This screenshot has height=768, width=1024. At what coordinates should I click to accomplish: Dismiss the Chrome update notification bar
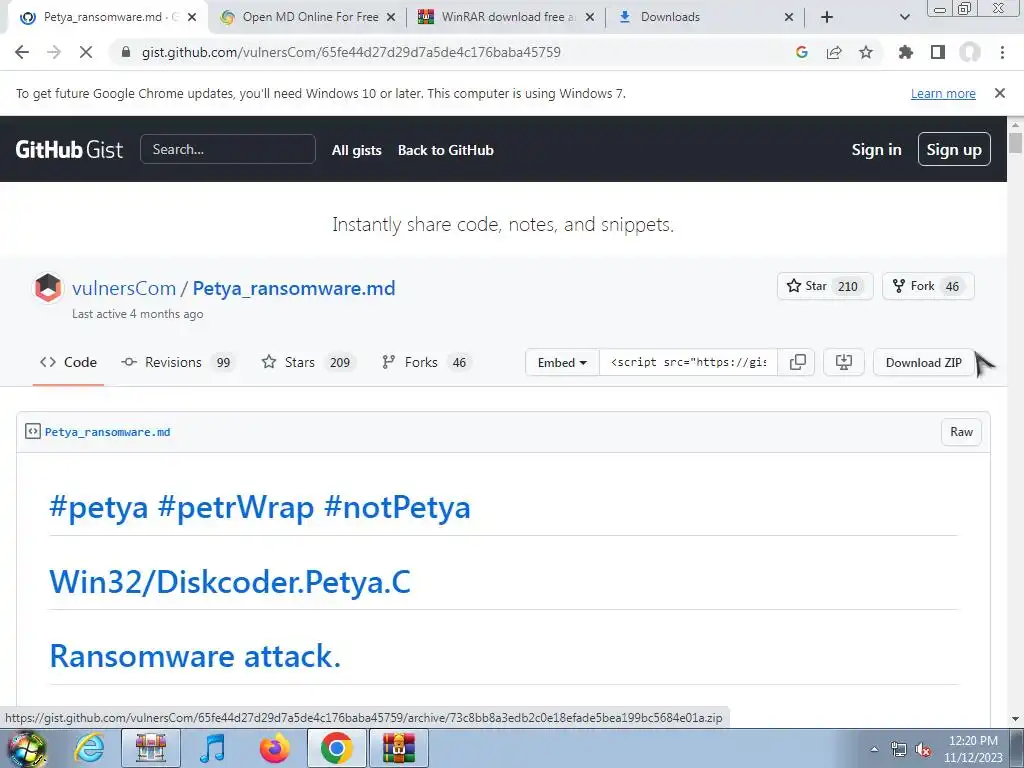[x=1000, y=93]
